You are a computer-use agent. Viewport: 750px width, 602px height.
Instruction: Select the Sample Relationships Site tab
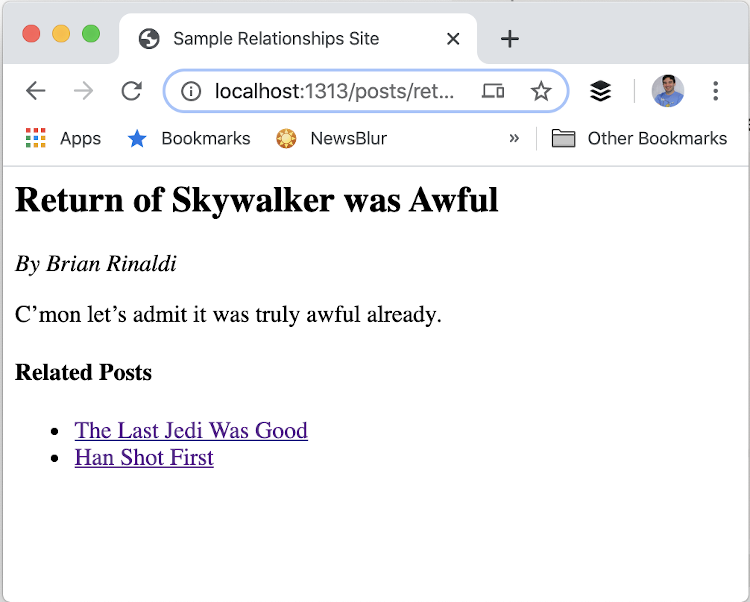pos(298,39)
